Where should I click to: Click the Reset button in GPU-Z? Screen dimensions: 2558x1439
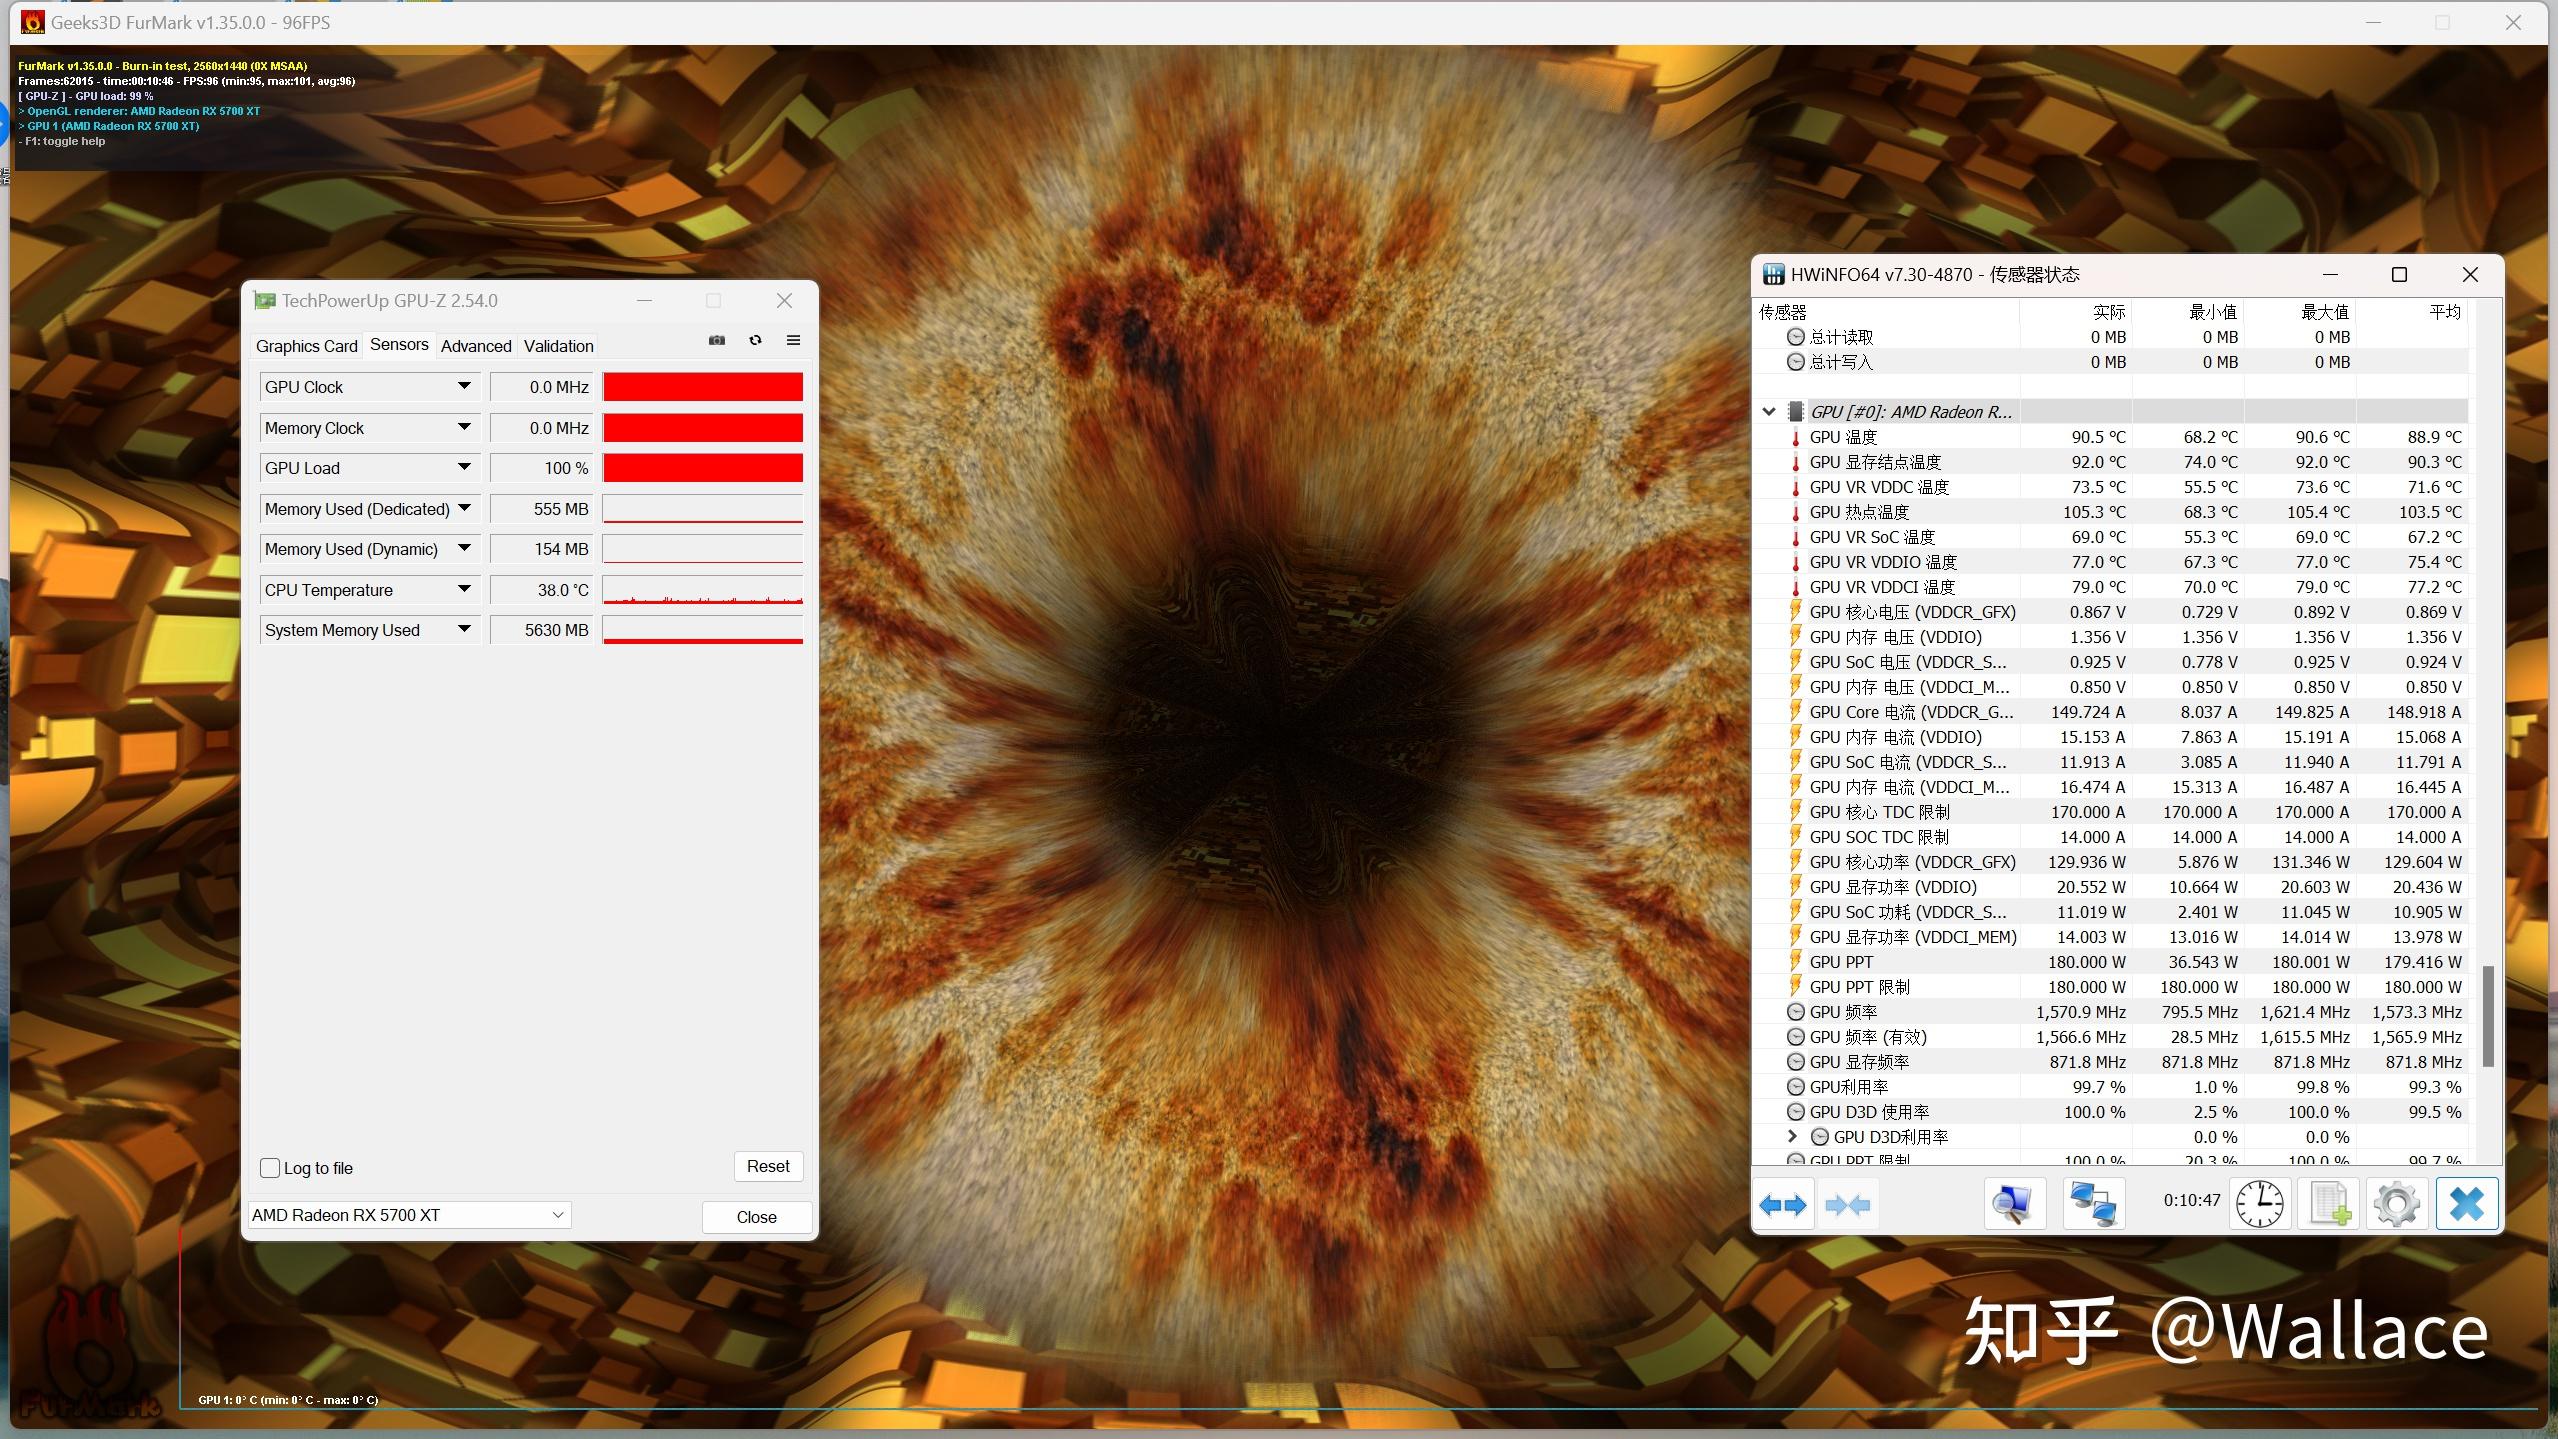[x=768, y=1165]
